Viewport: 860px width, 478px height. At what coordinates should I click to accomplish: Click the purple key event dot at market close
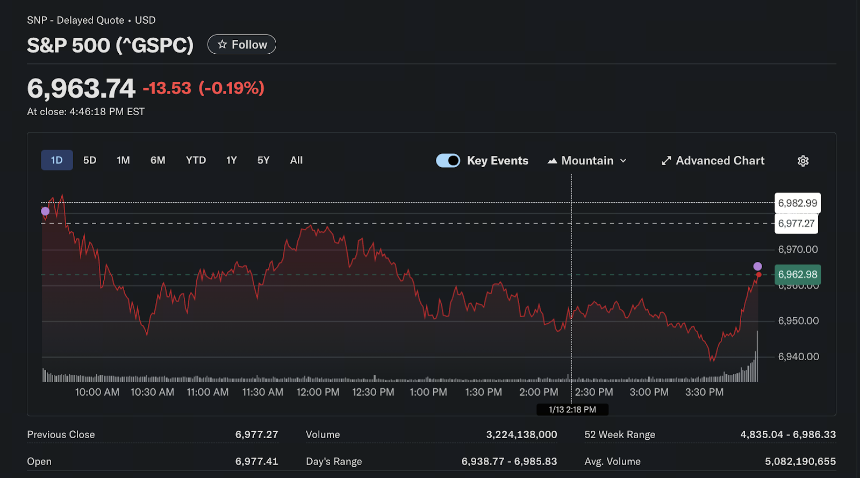click(x=757, y=266)
